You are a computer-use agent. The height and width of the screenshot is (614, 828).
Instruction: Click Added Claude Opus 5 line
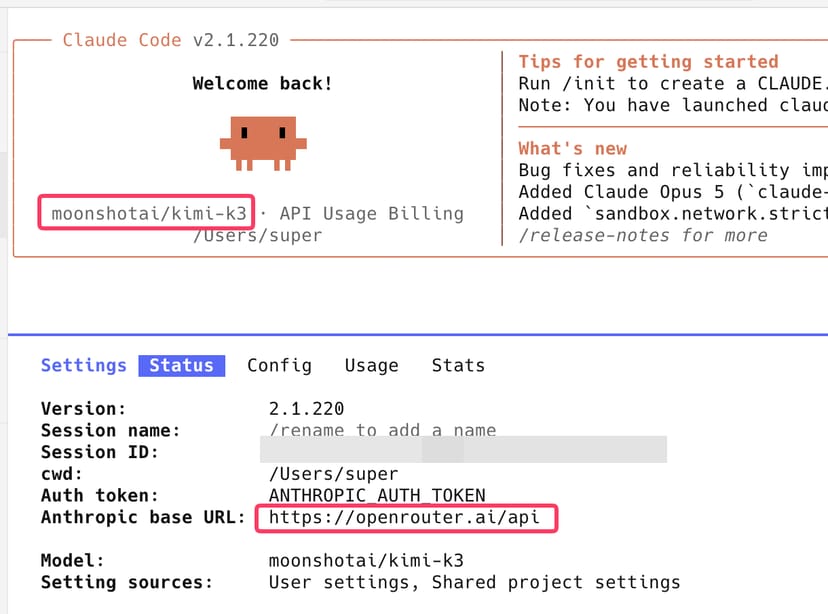673,192
